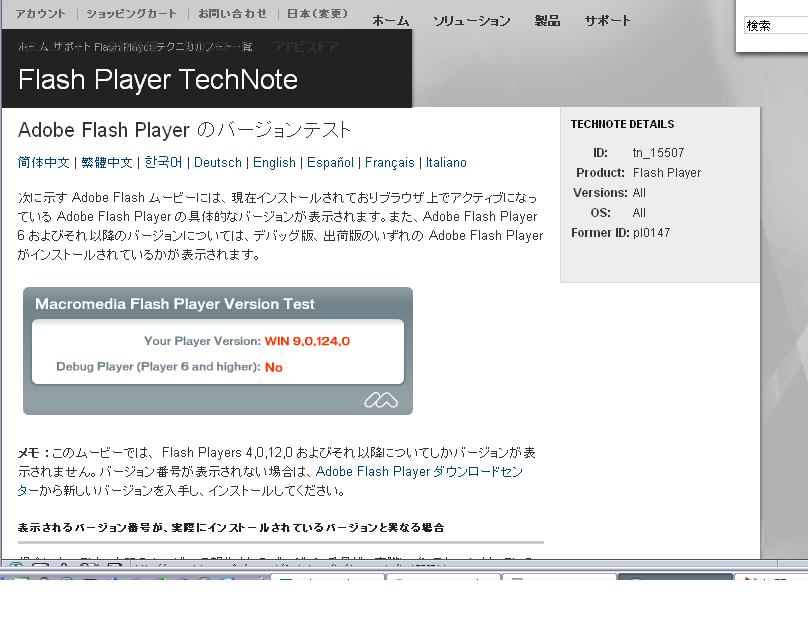
Task: Switch page language to Deutsch
Action: pyautogui.click(x=217, y=163)
